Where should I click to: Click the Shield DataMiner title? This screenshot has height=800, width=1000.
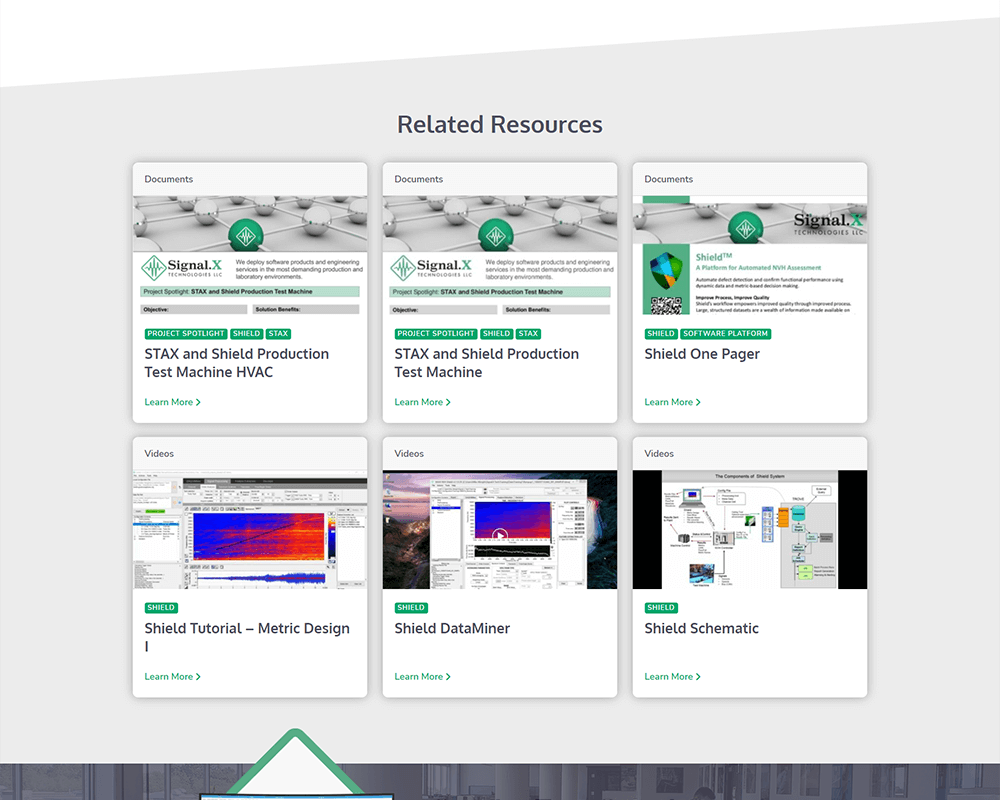coord(454,628)
